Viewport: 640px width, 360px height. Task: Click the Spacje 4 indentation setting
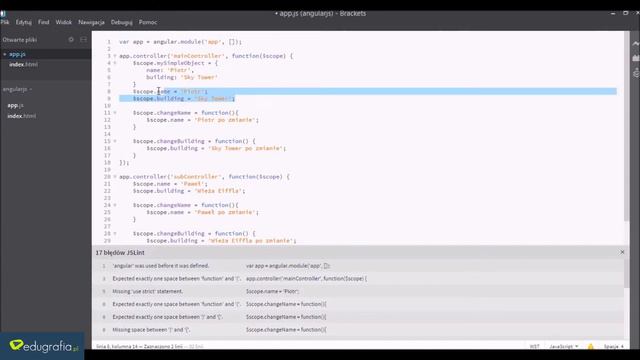click(613, 347)
